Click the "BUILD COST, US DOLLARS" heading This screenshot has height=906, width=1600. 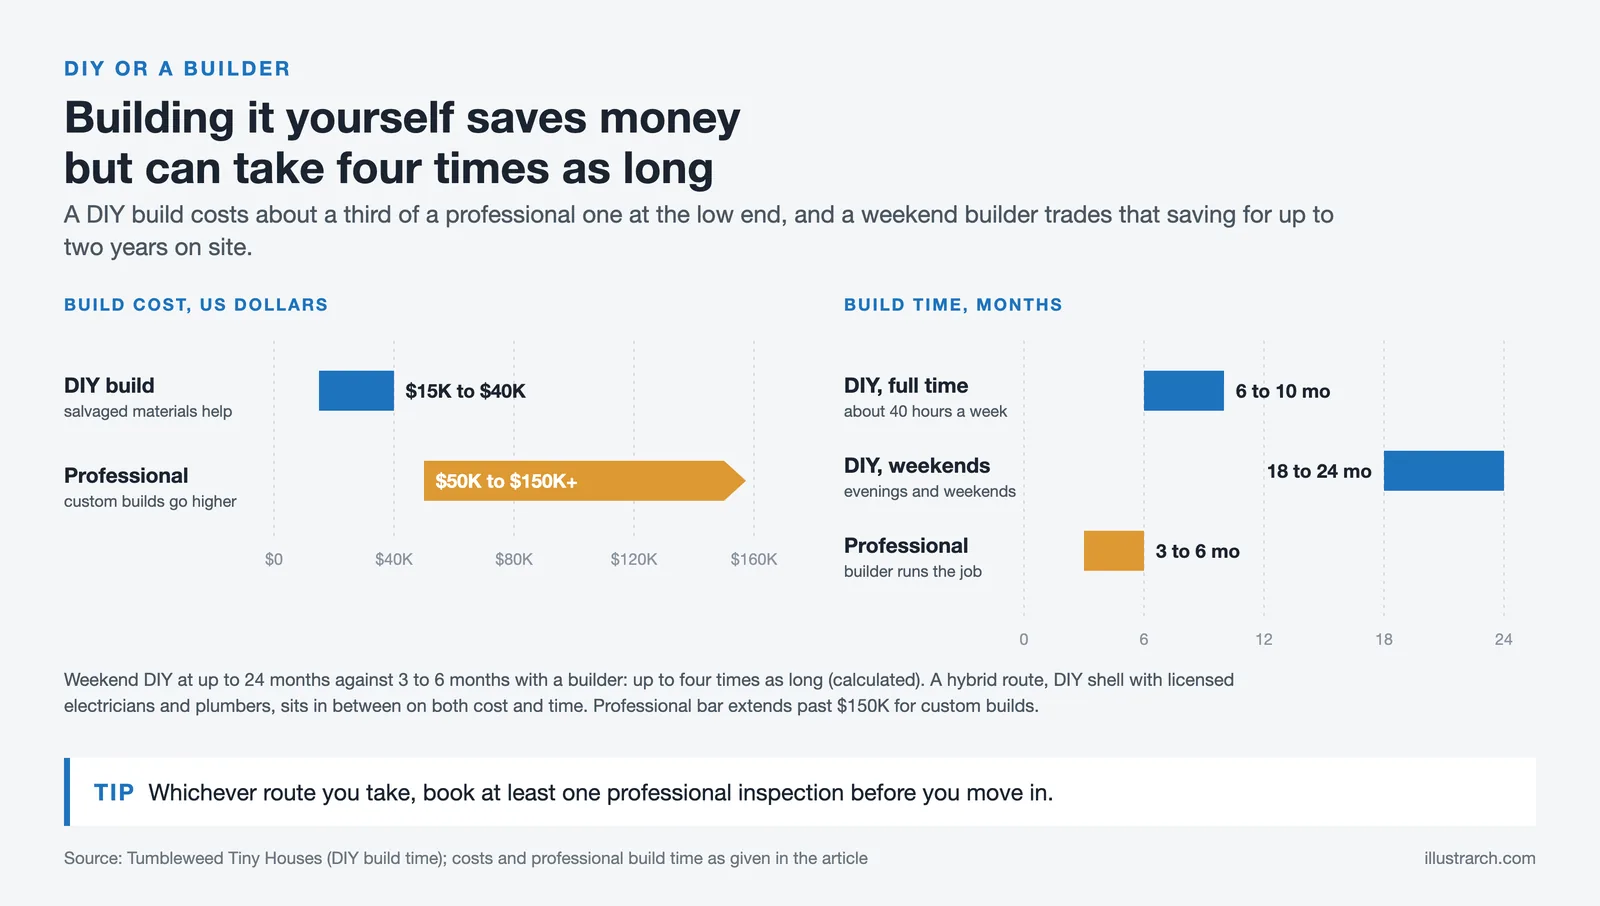(196, 305)
